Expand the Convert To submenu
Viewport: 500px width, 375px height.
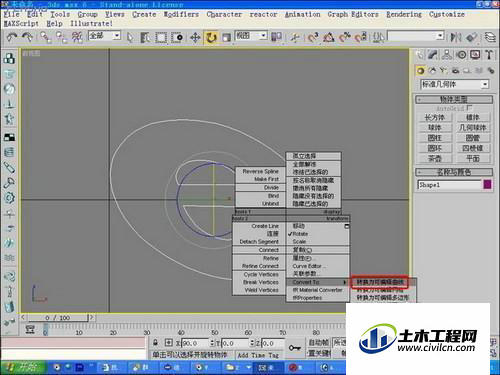318,282
